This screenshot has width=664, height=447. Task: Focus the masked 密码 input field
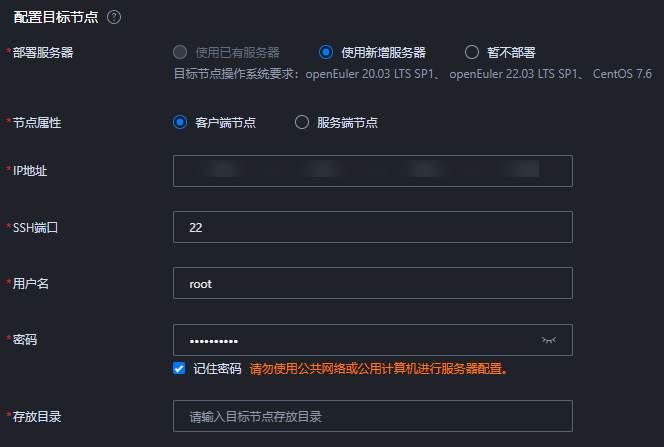[373, 340]
